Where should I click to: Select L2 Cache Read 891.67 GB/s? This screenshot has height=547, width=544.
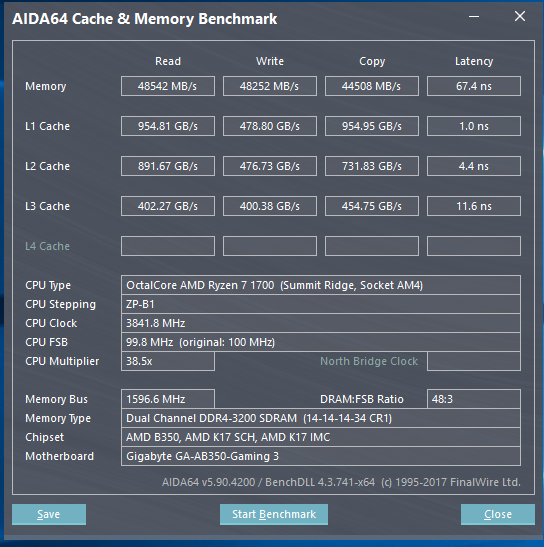(x=168, y=166)
